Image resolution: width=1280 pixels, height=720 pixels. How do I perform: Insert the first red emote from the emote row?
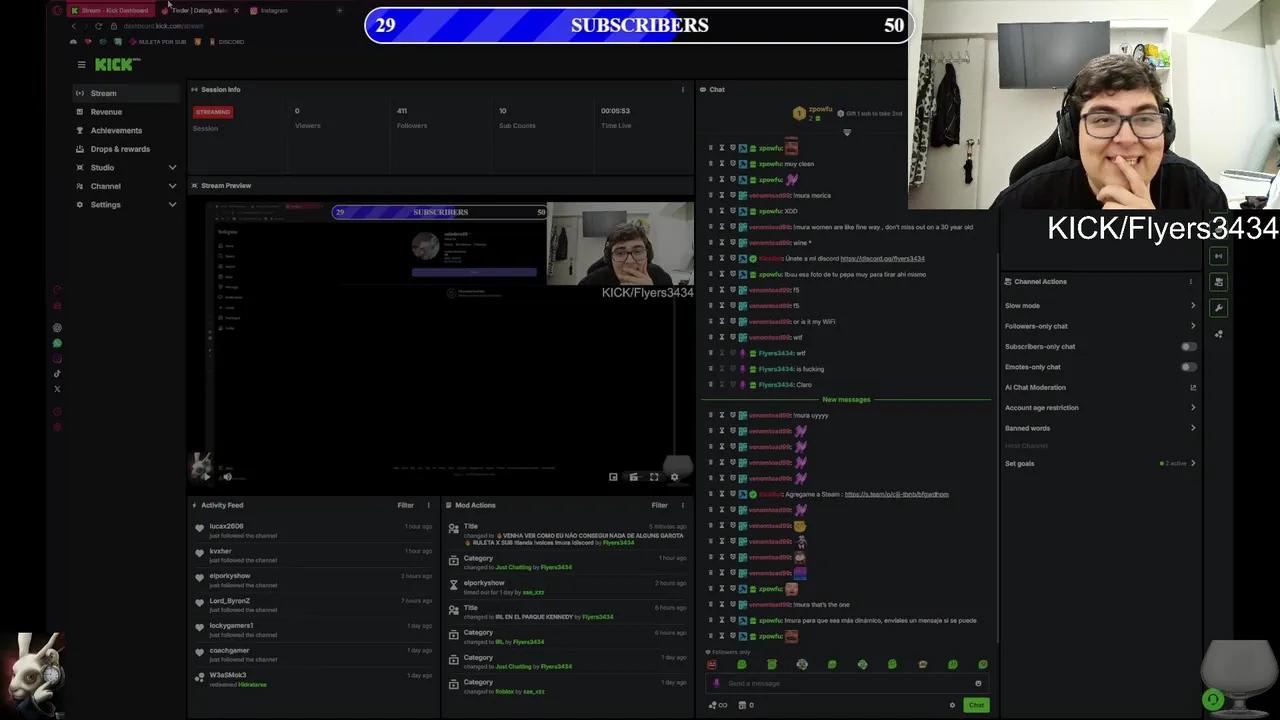[x=712, y=664]
